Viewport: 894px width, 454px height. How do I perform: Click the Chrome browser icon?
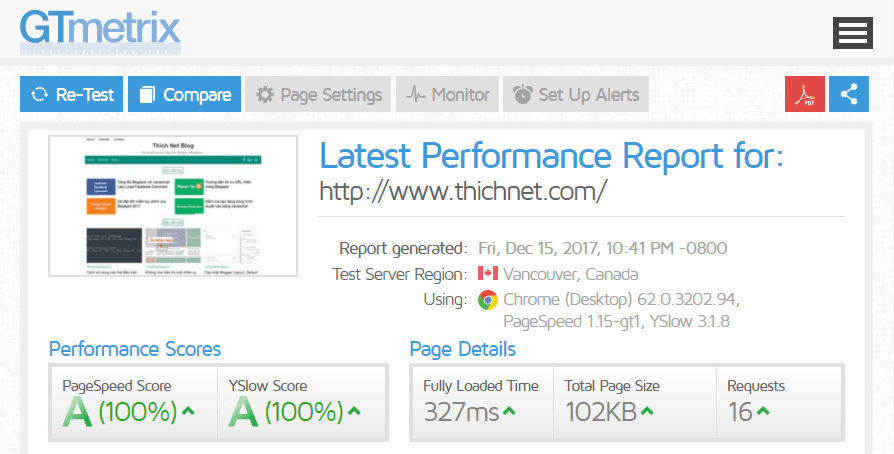click(488, 300)
